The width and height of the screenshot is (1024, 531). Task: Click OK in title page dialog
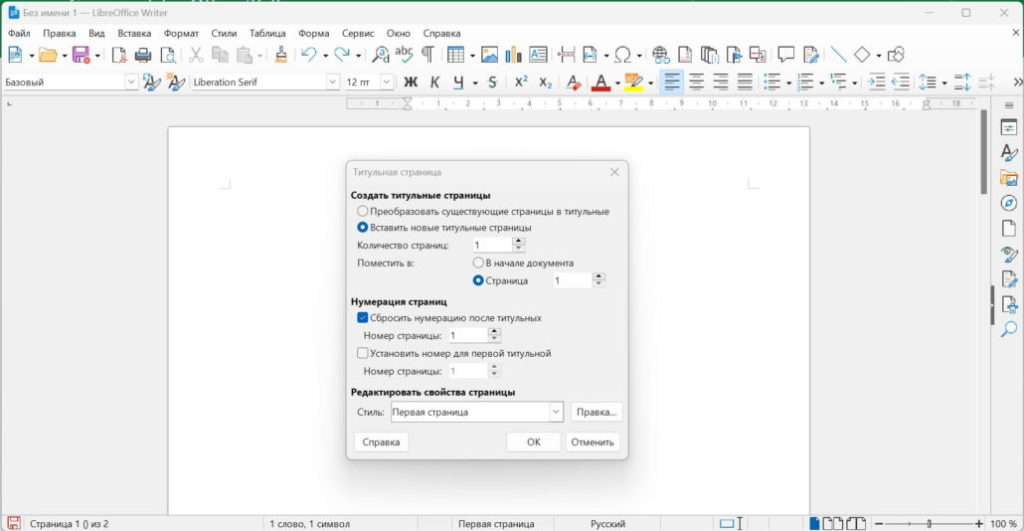(x=534, y=442)
